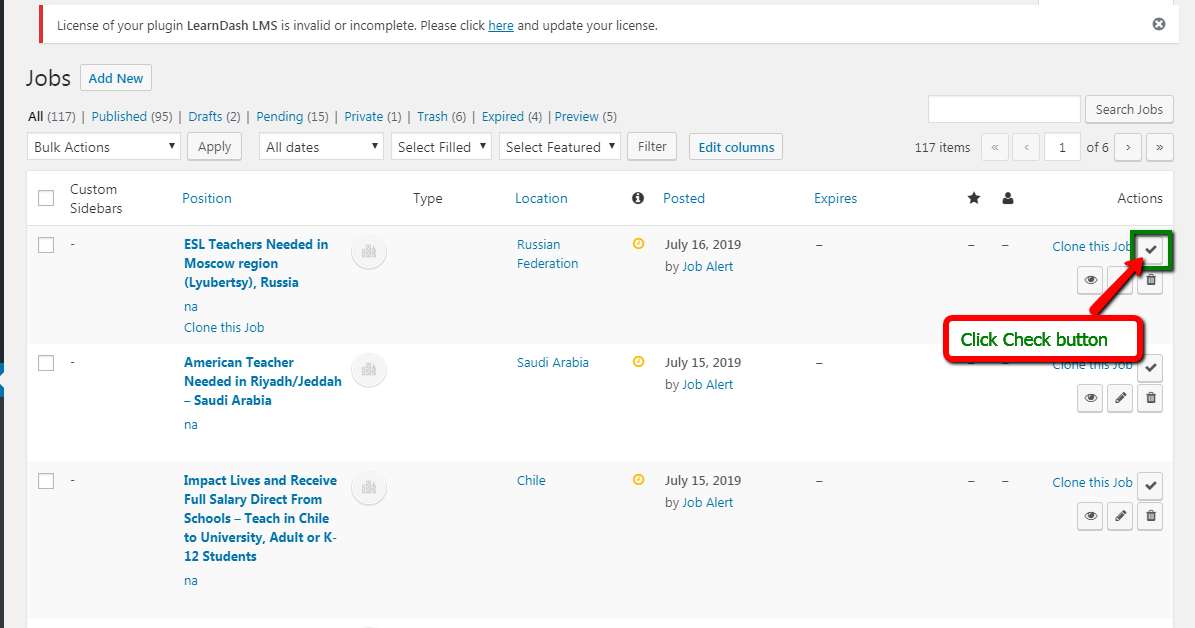Select the ESL Teachers job row checkbox
Viewport: 1195px width, 628px height.
click(x=46, y=245)
